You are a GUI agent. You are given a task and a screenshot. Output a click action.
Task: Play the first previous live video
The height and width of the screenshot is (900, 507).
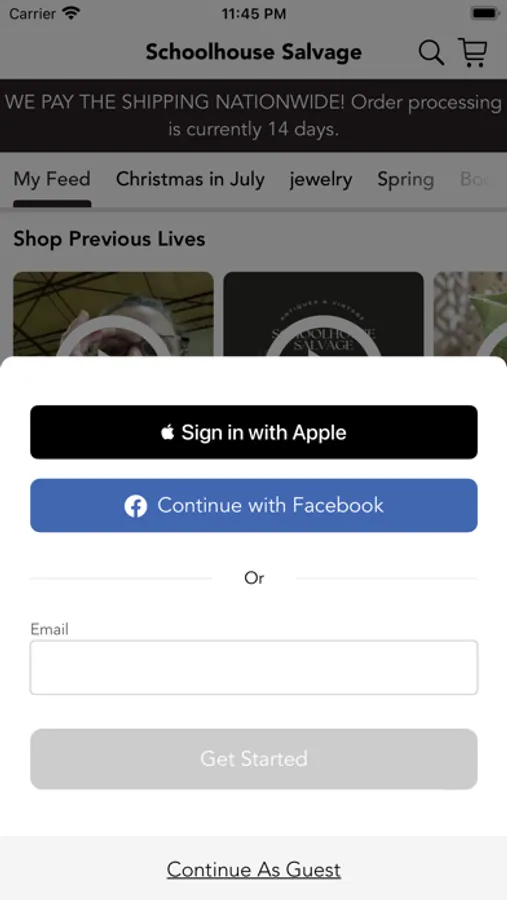click(113, 314)
